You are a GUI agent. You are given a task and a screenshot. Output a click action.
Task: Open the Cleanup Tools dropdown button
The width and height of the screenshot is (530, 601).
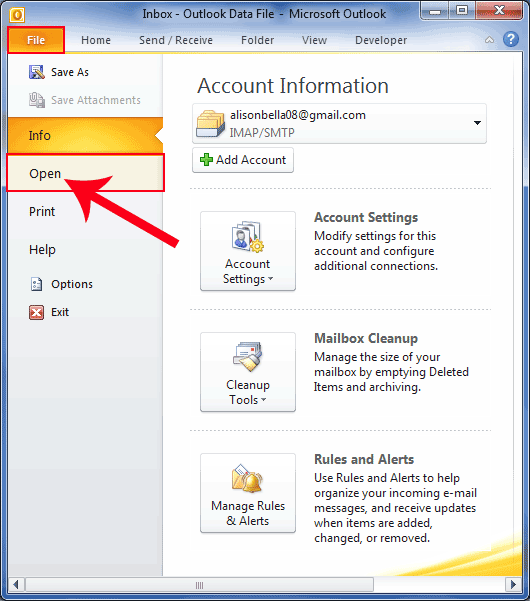(248, 372)
